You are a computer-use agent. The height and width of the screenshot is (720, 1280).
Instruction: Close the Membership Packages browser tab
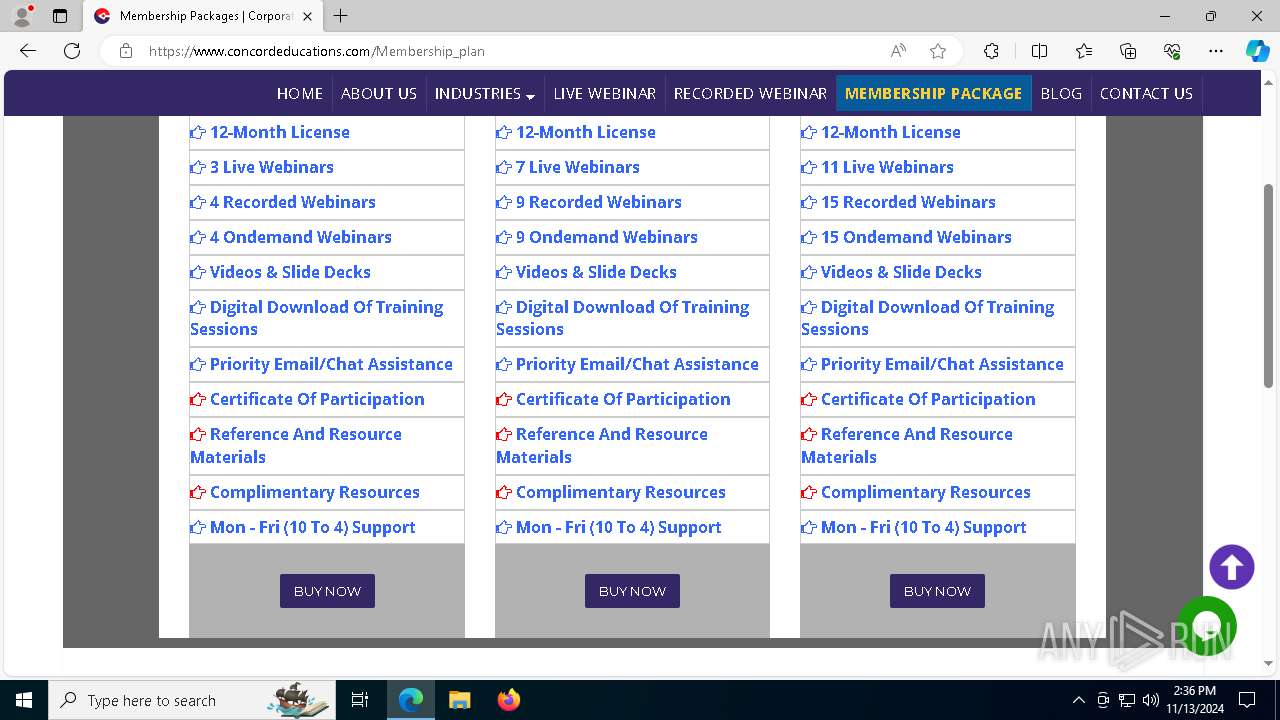(307, 16)
